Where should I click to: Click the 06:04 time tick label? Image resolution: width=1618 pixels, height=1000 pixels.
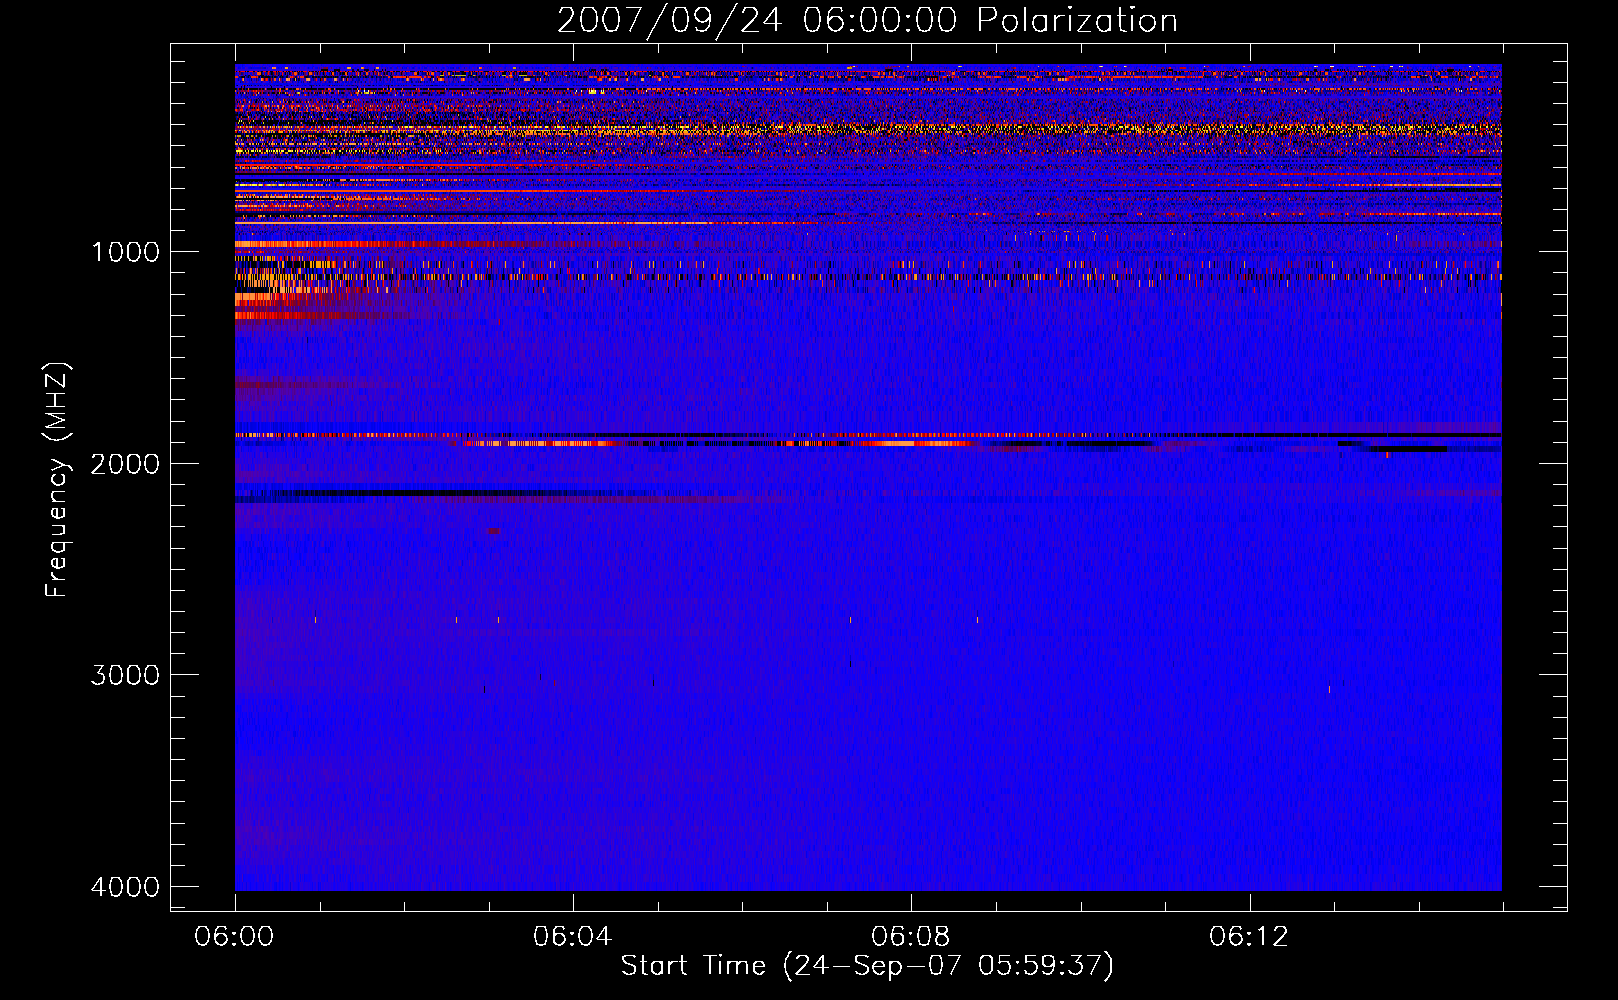point(572,937)
